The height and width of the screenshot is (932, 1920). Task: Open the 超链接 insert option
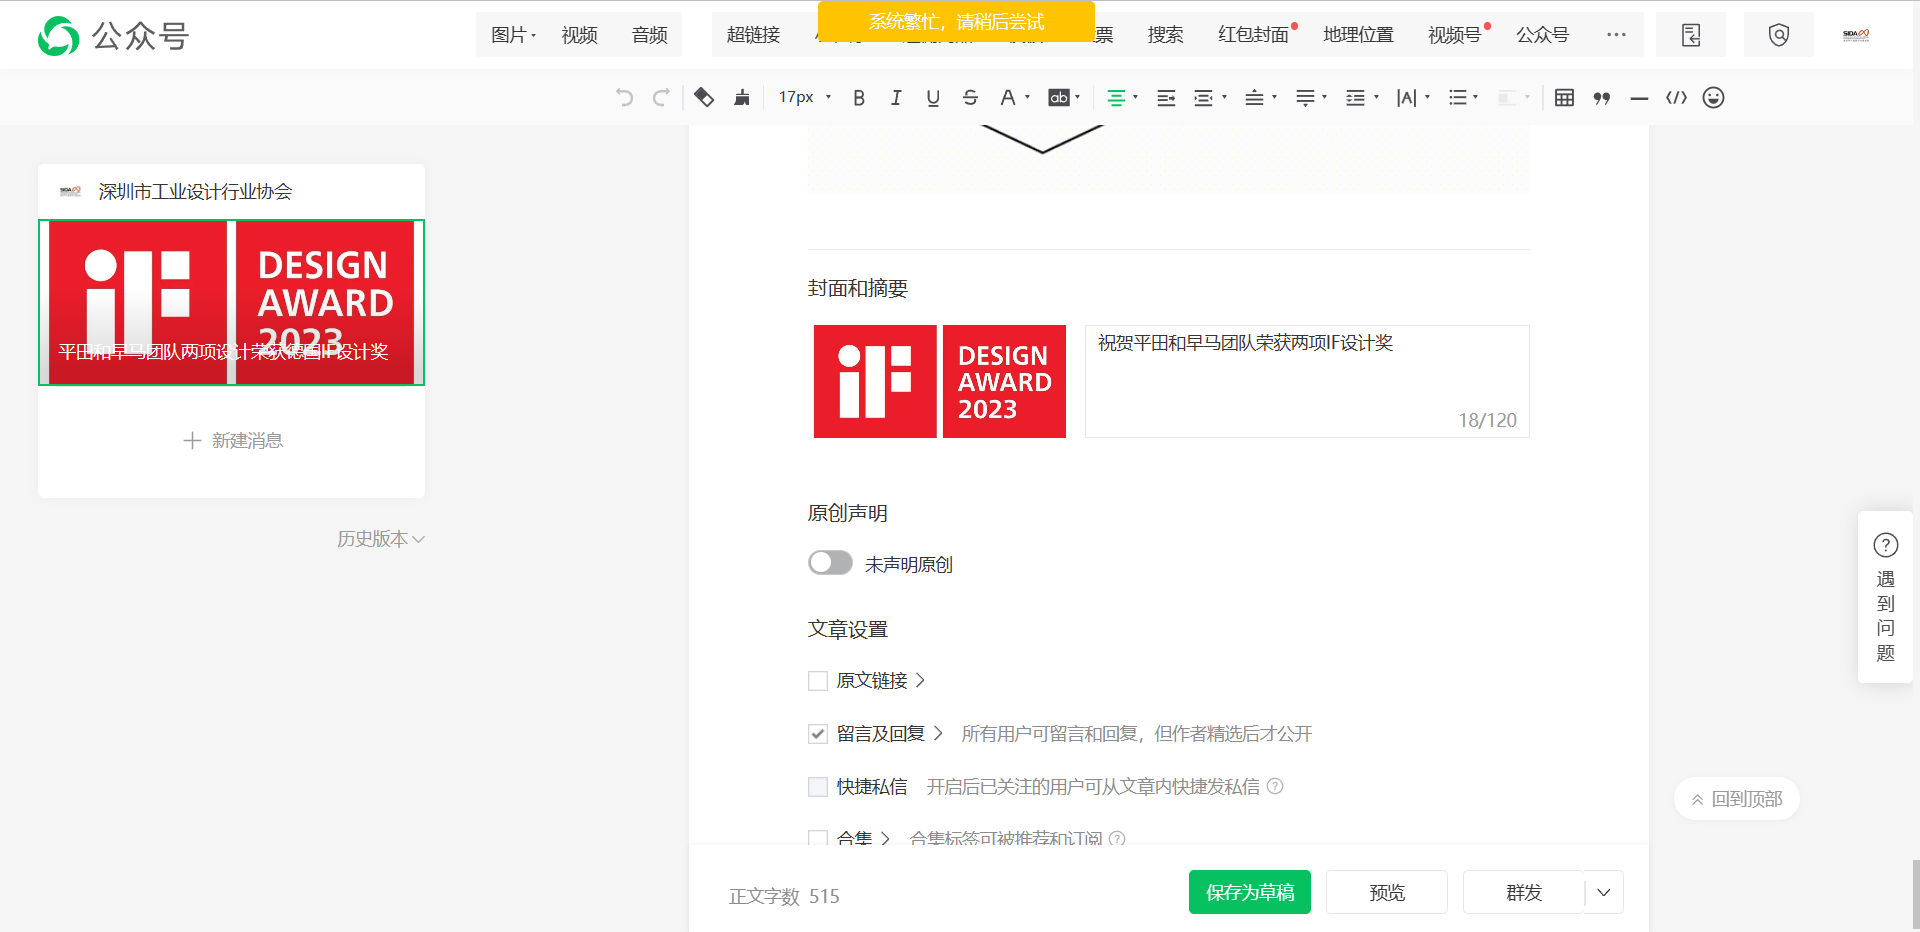click(x=753, y=35)
